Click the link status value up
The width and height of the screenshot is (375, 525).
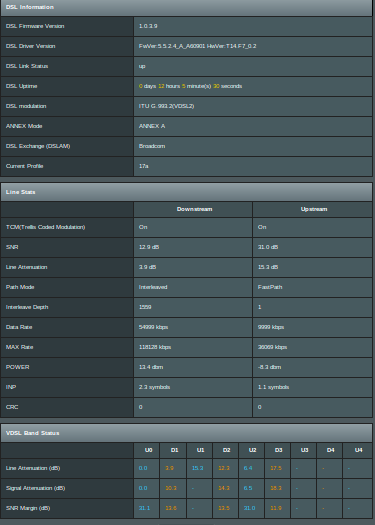tap(142, 66)
